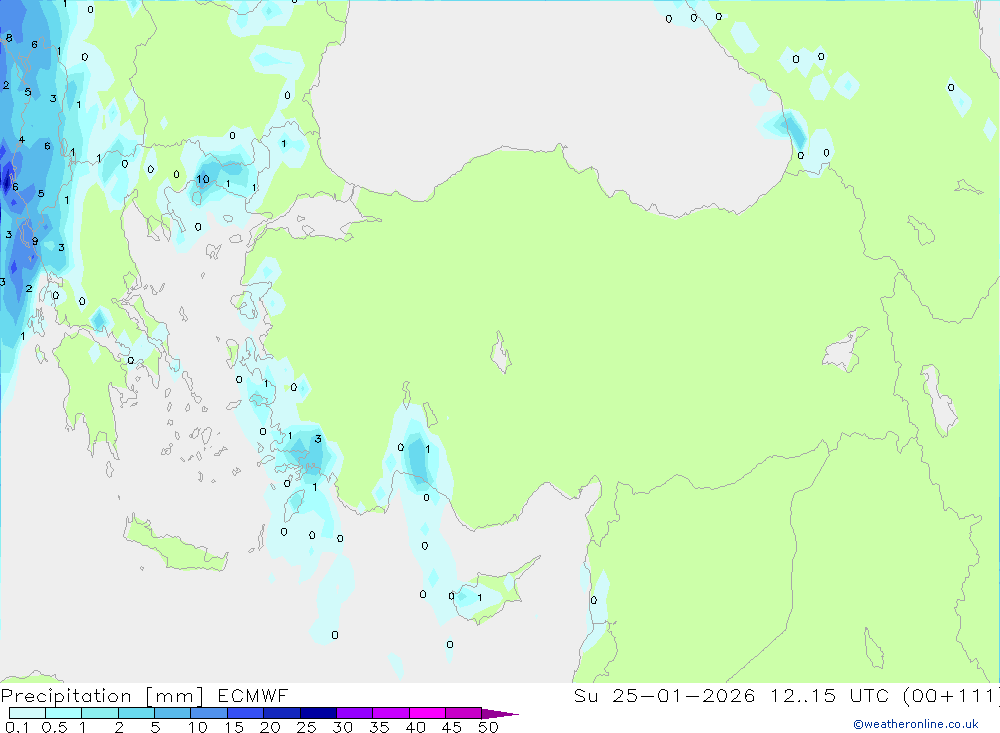
Task: Click the Precipitation [mm] title text
Action: [x=102, y=696]
